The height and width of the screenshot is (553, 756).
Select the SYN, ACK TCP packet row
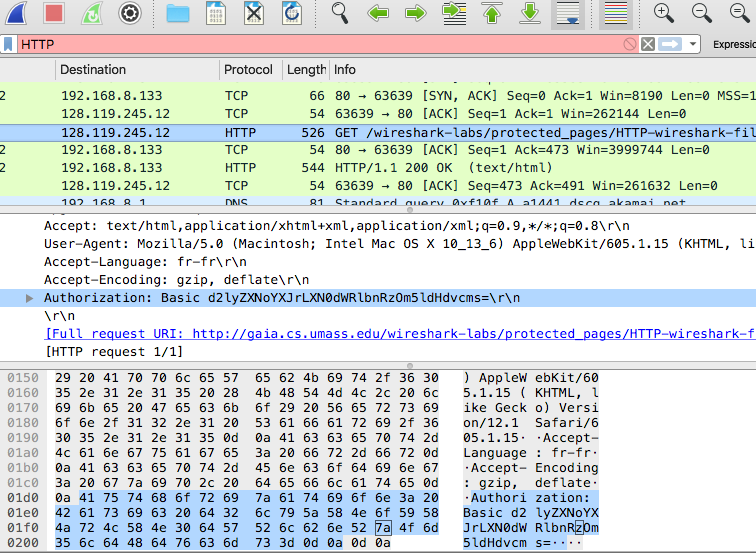(x=378, y=96)
